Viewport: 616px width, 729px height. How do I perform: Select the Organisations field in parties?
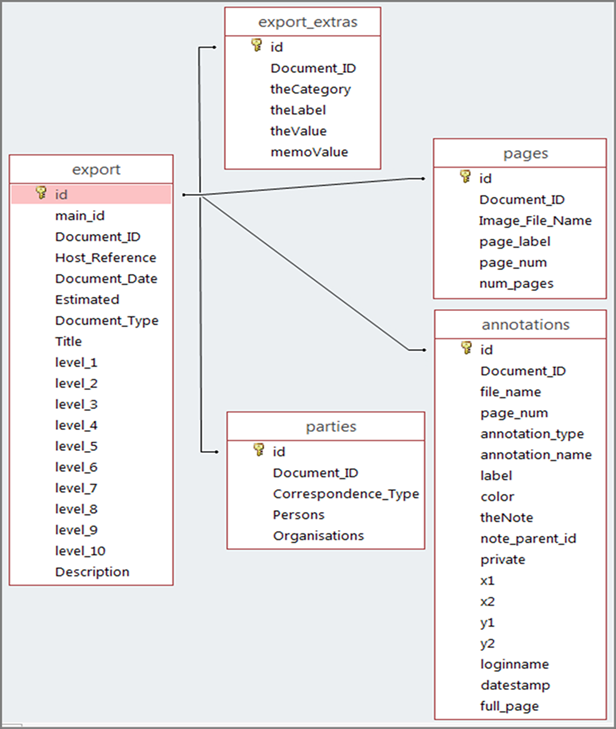tap(318, 535)
